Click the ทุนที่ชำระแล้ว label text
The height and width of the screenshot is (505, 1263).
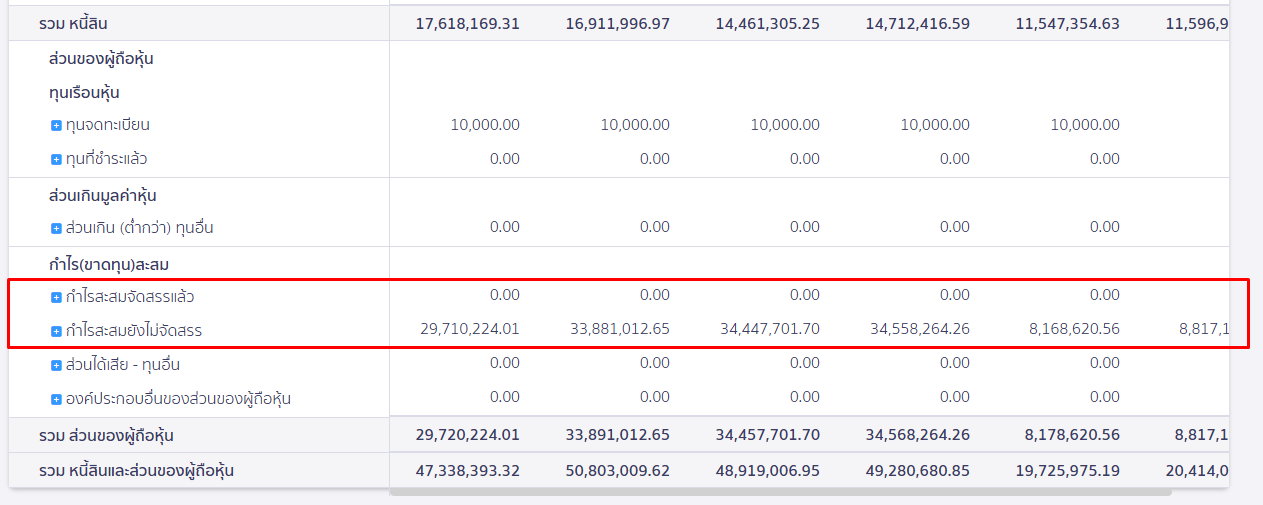point(107,159)
